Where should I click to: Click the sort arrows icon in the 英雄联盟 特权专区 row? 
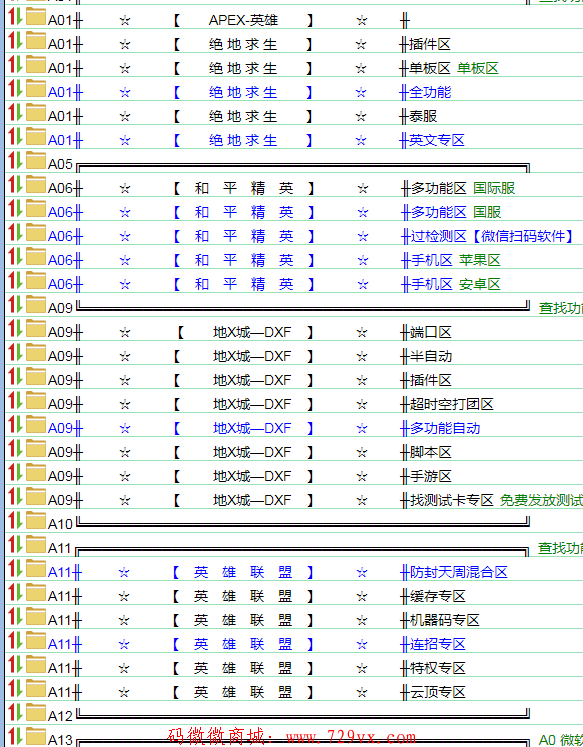pyautogui.click(x=15, y=664)
